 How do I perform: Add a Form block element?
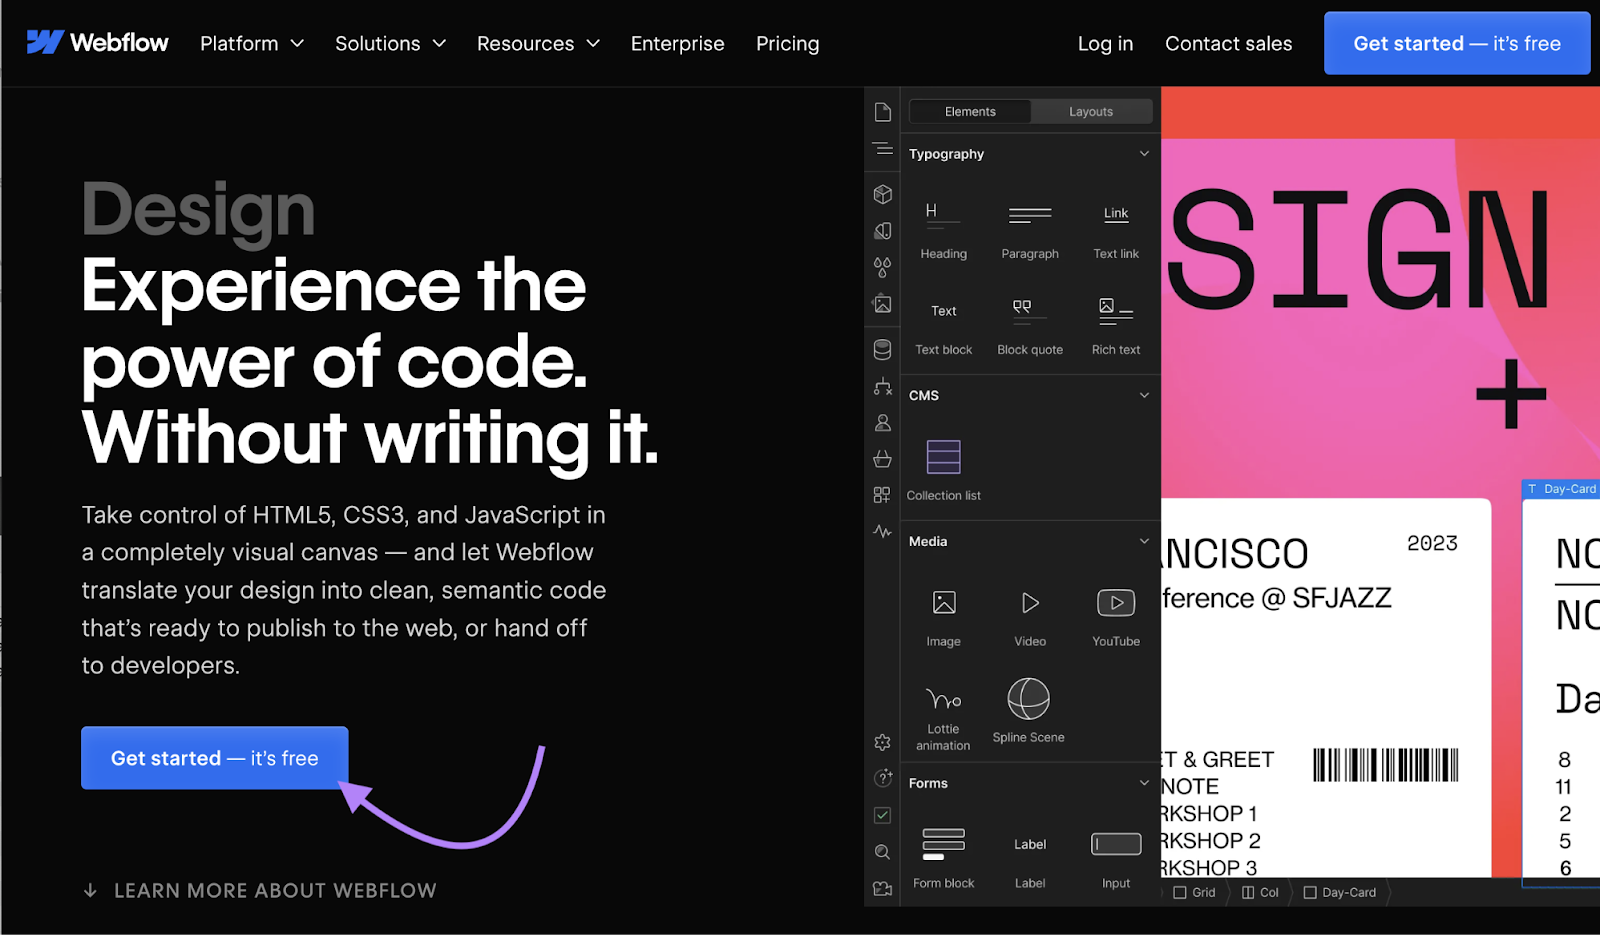(x=943, y=858)
